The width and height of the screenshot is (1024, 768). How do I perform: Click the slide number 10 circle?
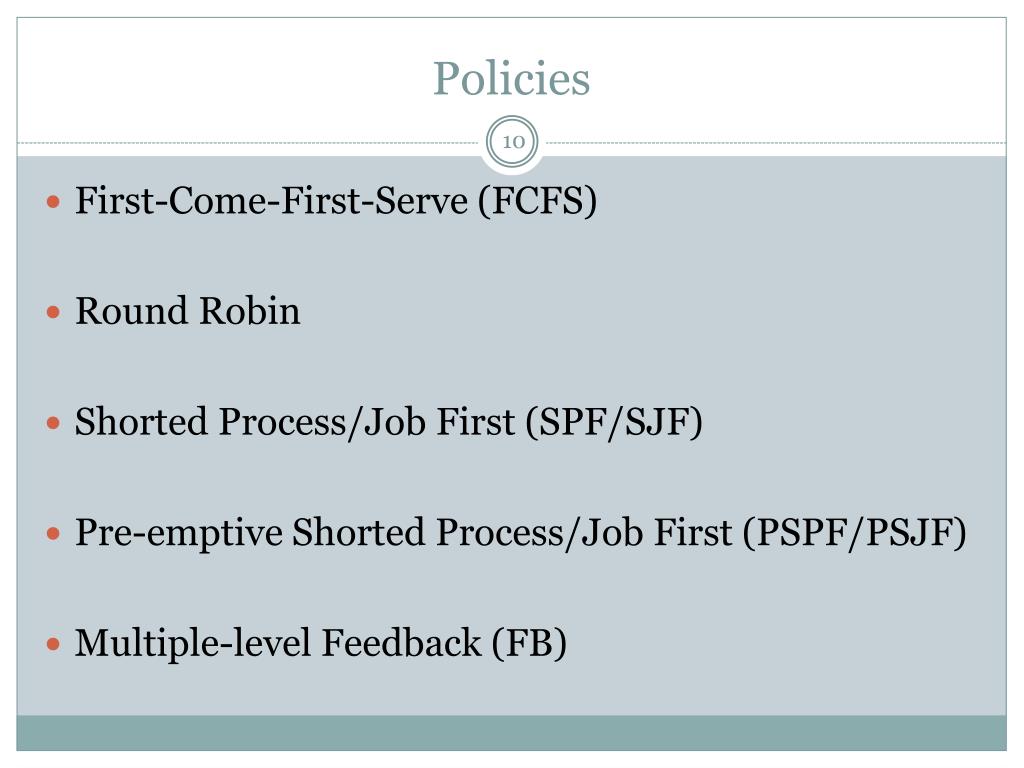click(x=513, y=142)
